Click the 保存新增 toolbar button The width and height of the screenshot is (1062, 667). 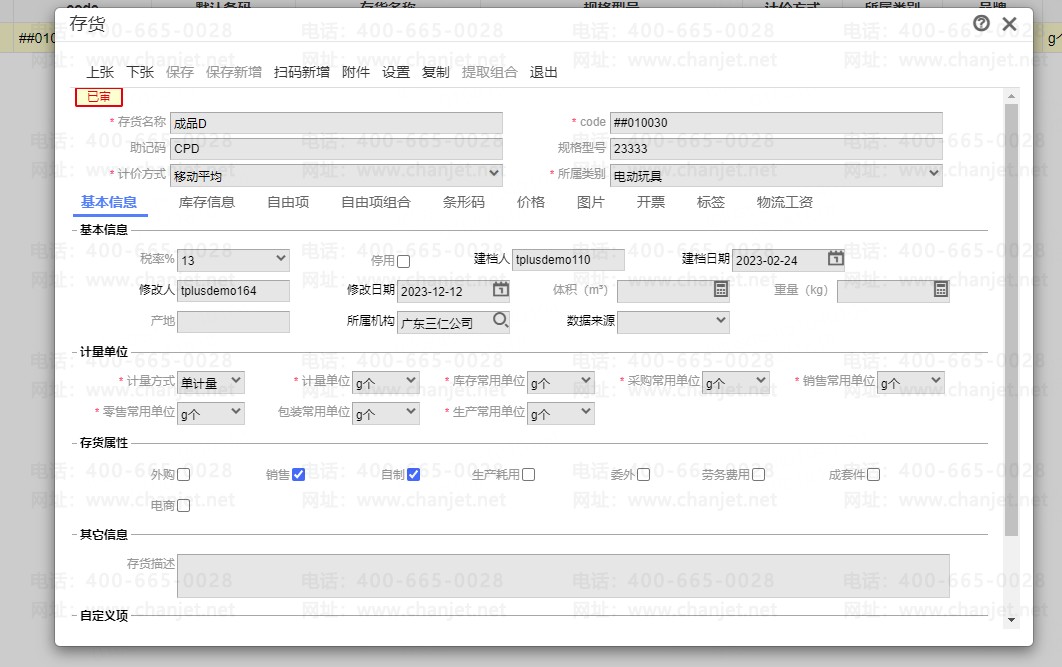[x=234, y=72]
